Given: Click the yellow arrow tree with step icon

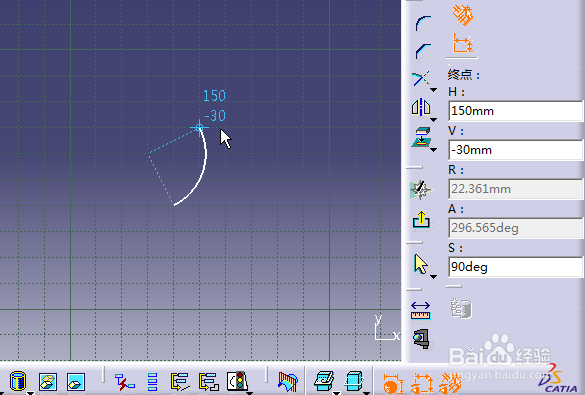Looking at the screenshot, I should click(x=209, y=382).
